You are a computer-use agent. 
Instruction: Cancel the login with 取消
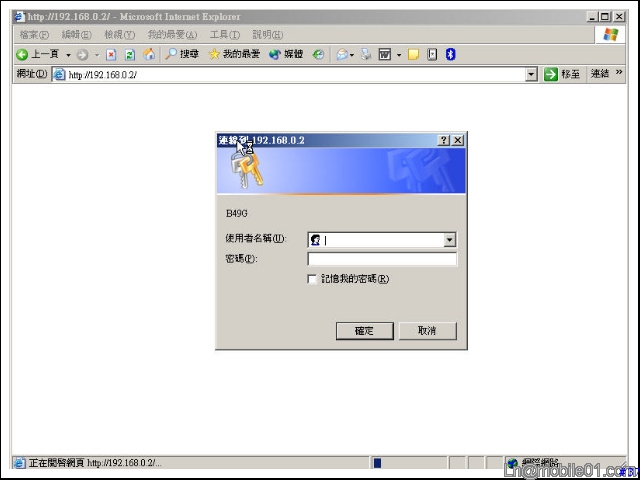[427, 331]
